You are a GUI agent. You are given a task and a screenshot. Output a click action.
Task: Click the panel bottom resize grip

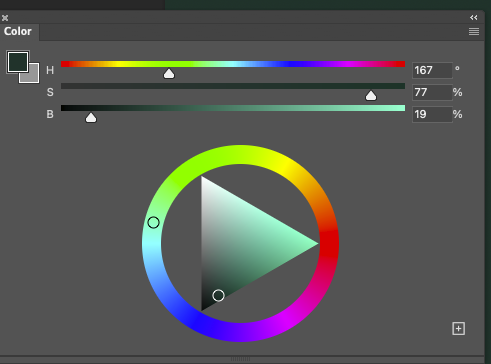click(x=240, y=359)
